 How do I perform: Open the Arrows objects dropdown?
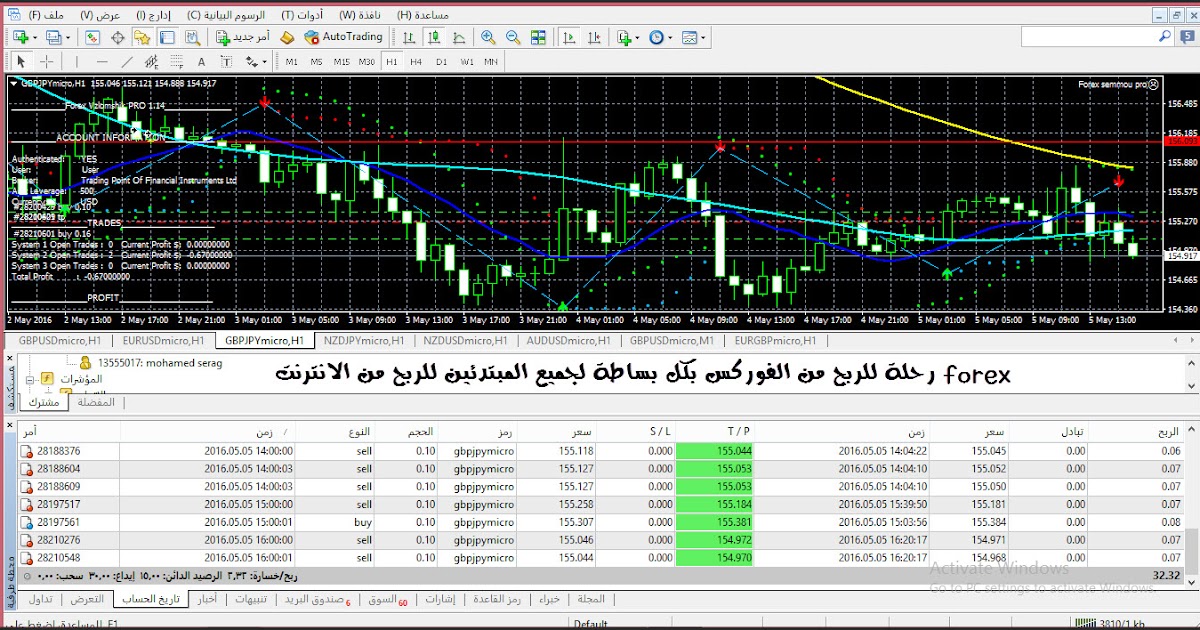[254, 62]
